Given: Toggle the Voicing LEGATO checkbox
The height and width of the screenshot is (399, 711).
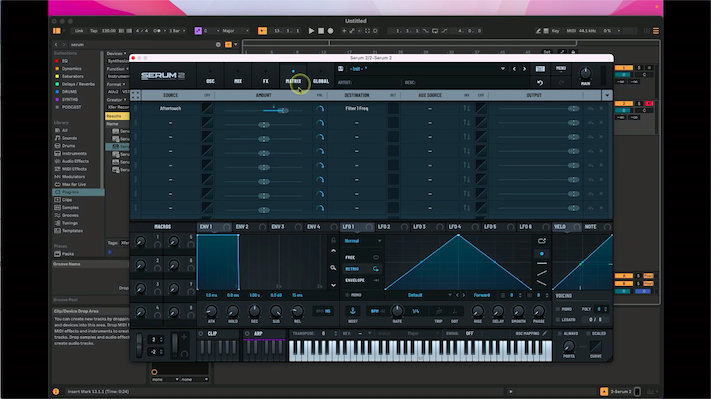Looking at the screenshot, I should (x=558, y=320).
